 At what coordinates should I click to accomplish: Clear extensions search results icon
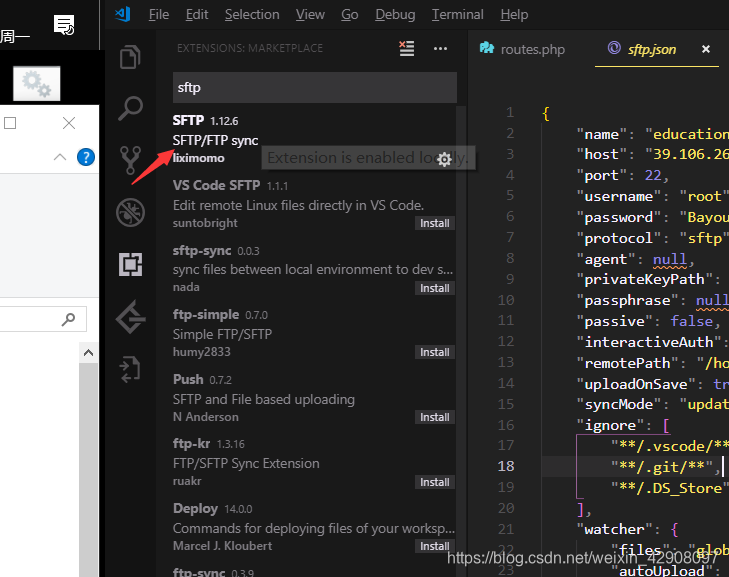click(406, 48)
